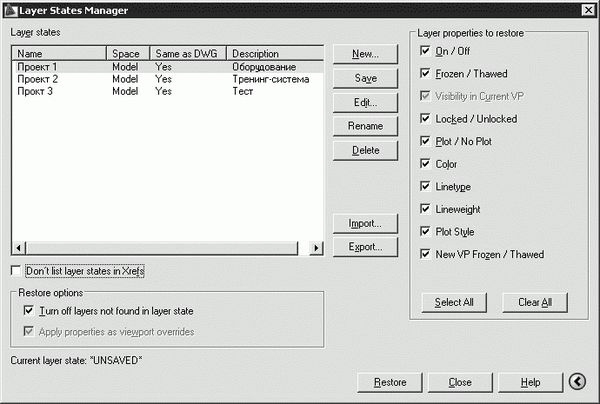Close the Layer States Manager window
The image size is (600, 404).
[588, 10]
